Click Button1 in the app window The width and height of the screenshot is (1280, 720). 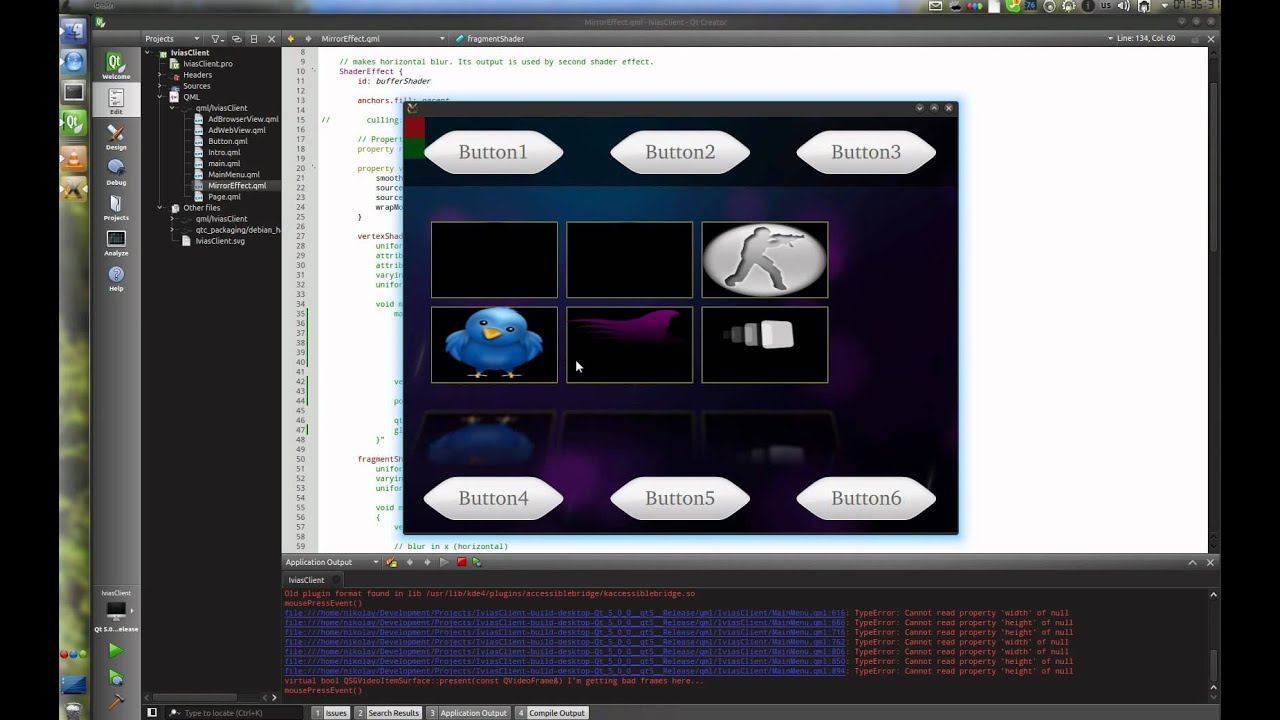(x=493, y=152)
